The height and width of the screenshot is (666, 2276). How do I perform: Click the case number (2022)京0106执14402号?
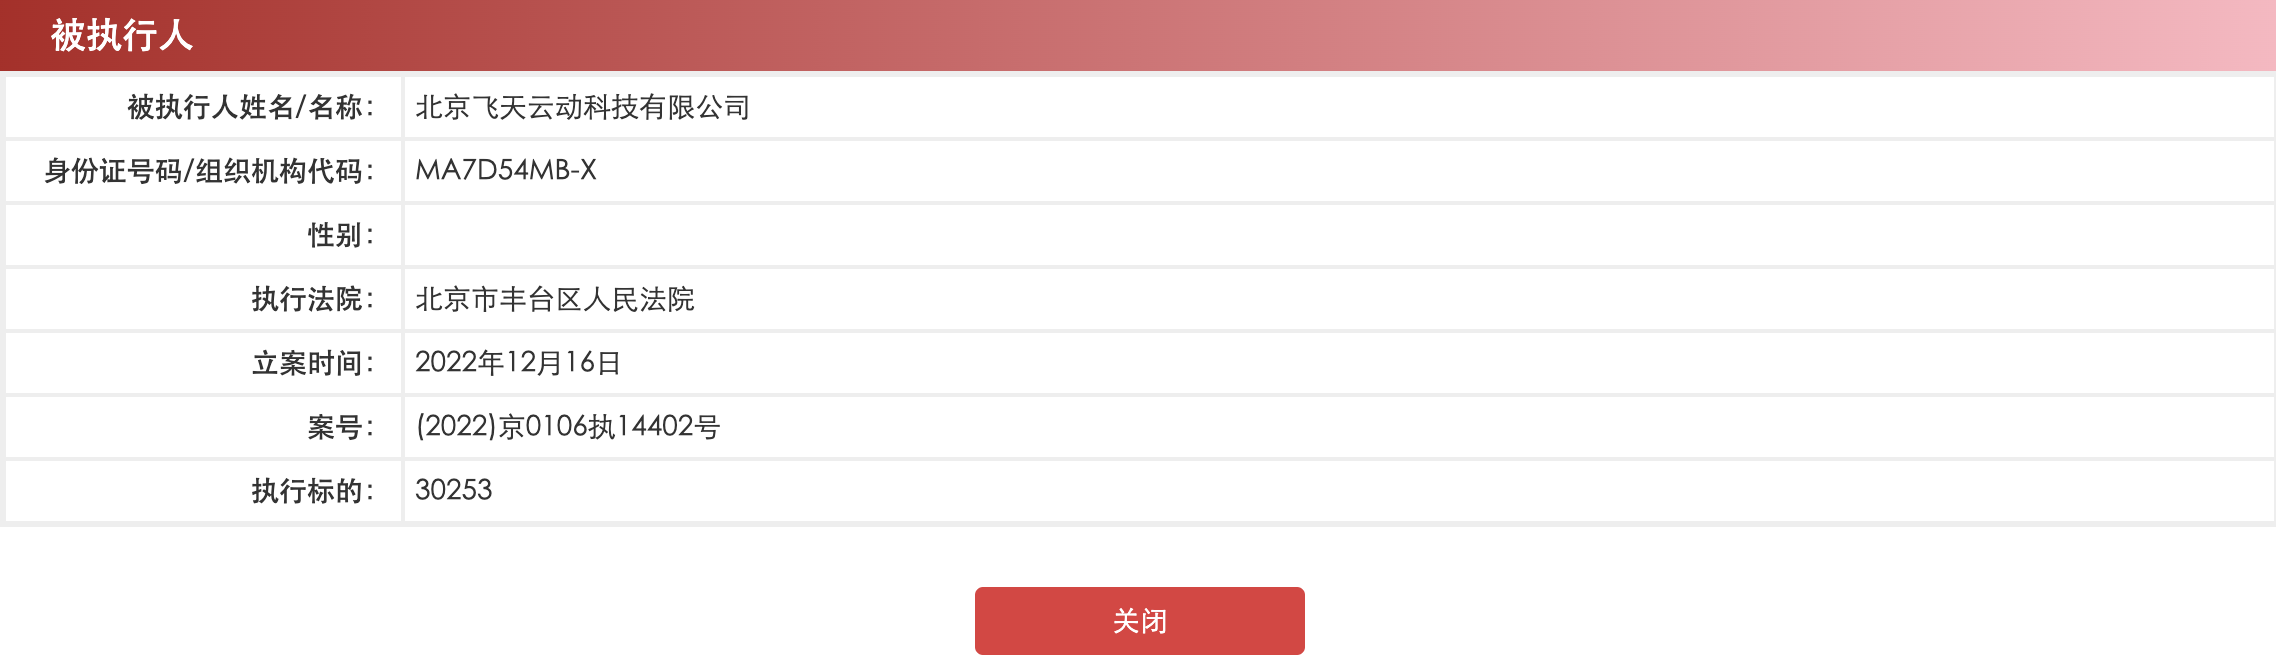(568, 426)
